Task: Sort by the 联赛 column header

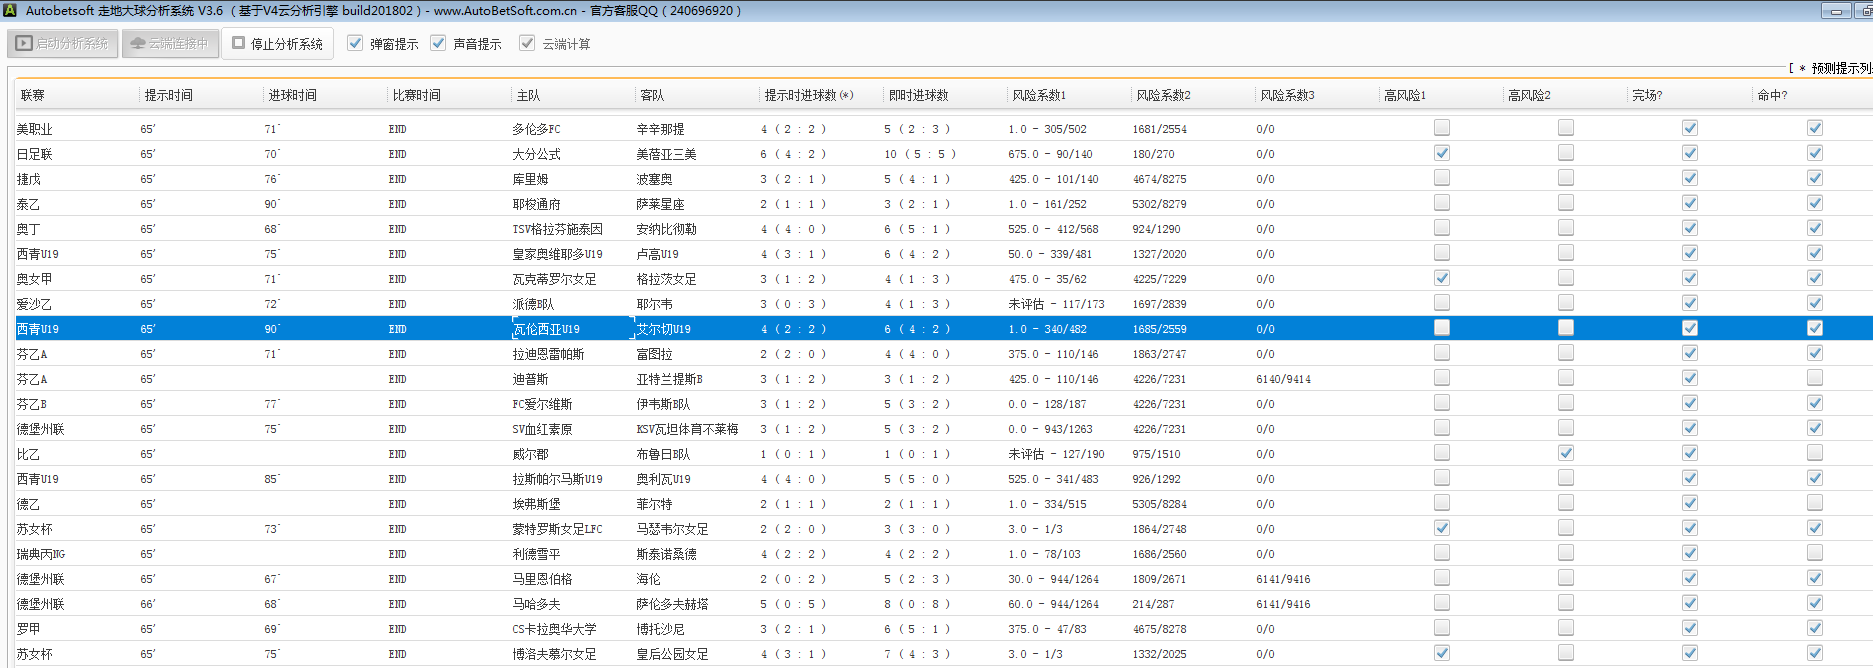Action: click(x=33, y=95)
